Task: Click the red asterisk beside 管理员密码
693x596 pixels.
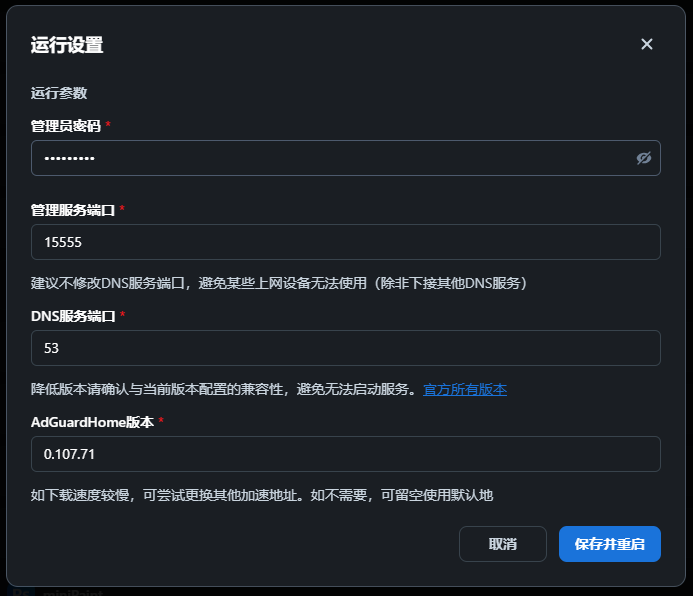Action: point(108,126)
